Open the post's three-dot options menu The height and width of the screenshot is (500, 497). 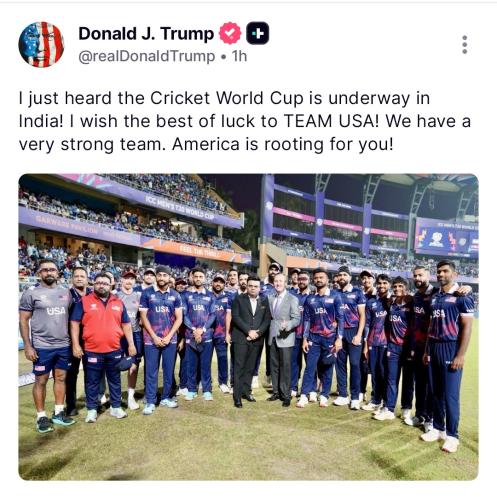[465, 45]
